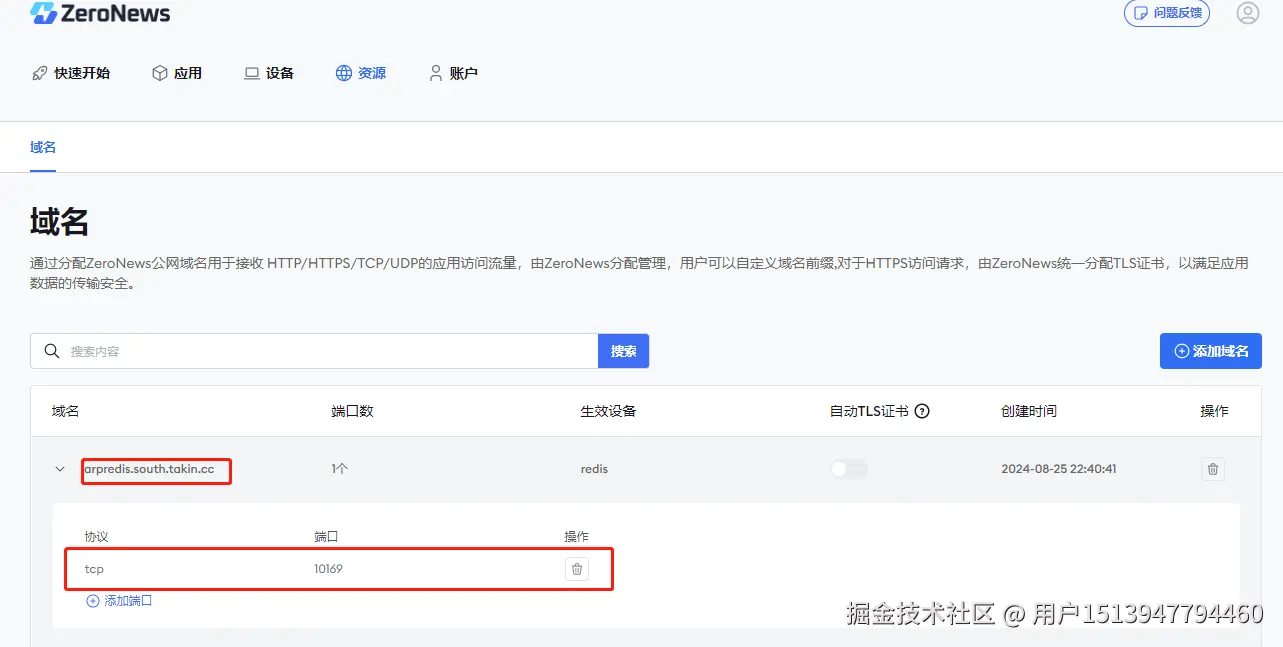Open the 资源 menu

pos(361,73)
